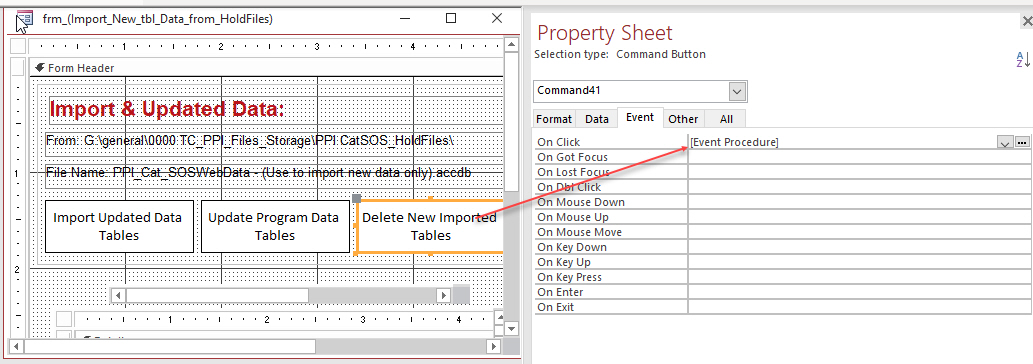Minimize the frm_ form design window

coord(405,18)
